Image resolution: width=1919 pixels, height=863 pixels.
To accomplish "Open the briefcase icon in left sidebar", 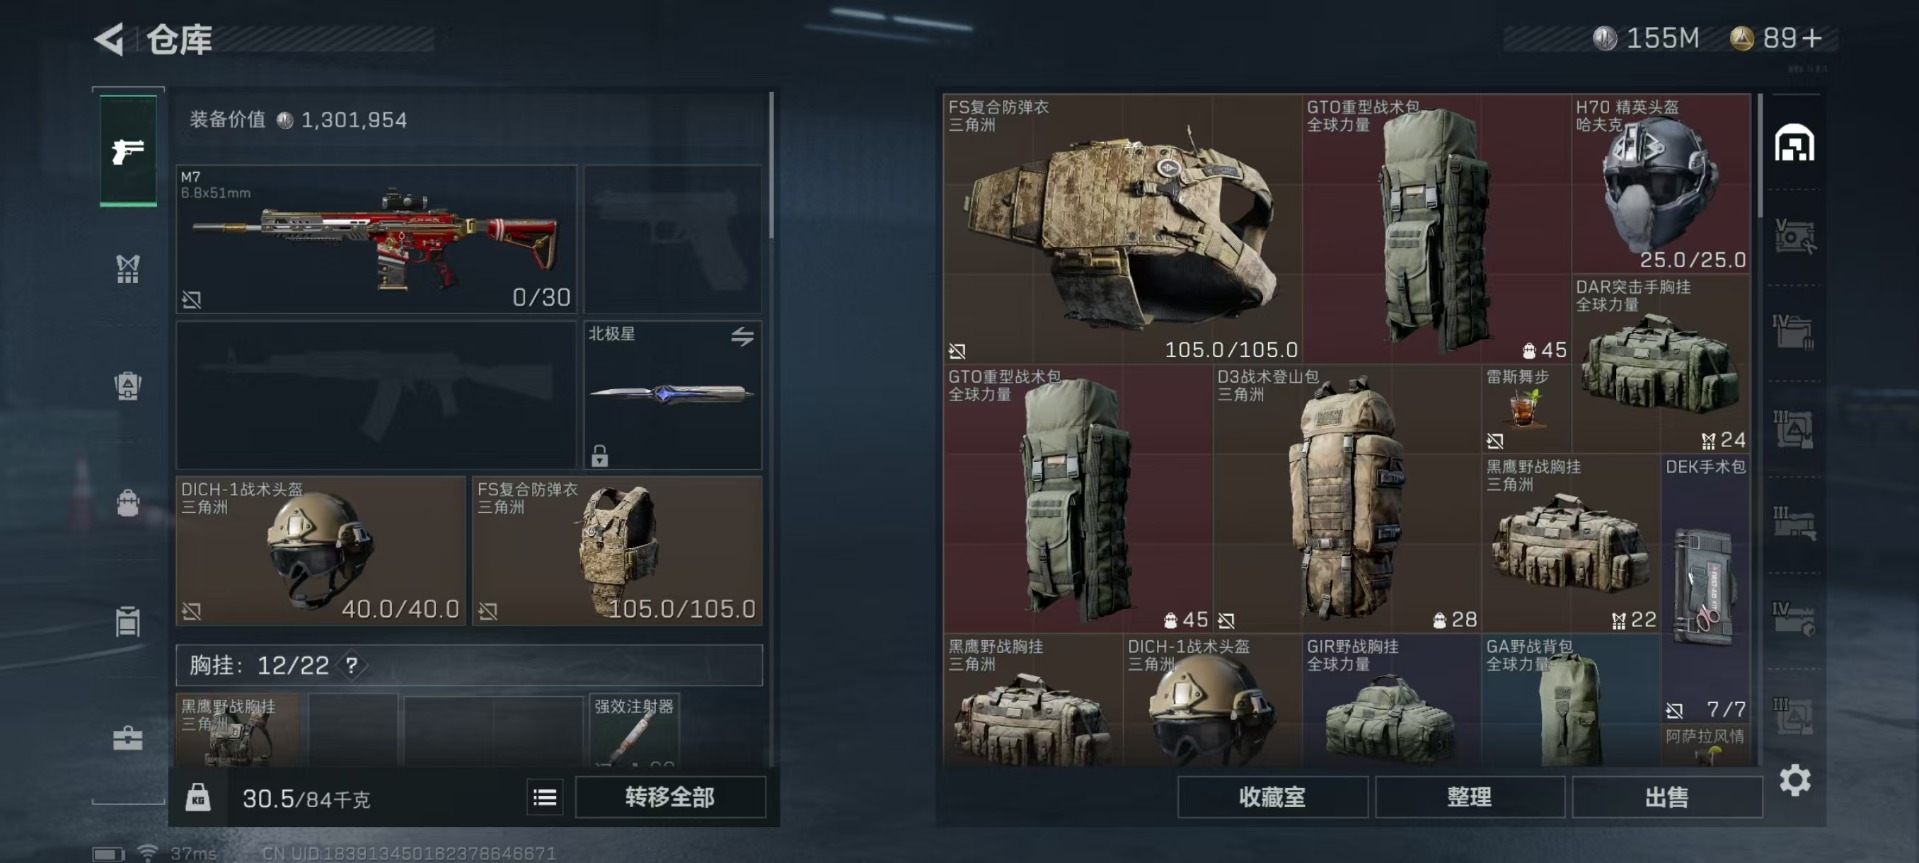I will click(128, 738).
